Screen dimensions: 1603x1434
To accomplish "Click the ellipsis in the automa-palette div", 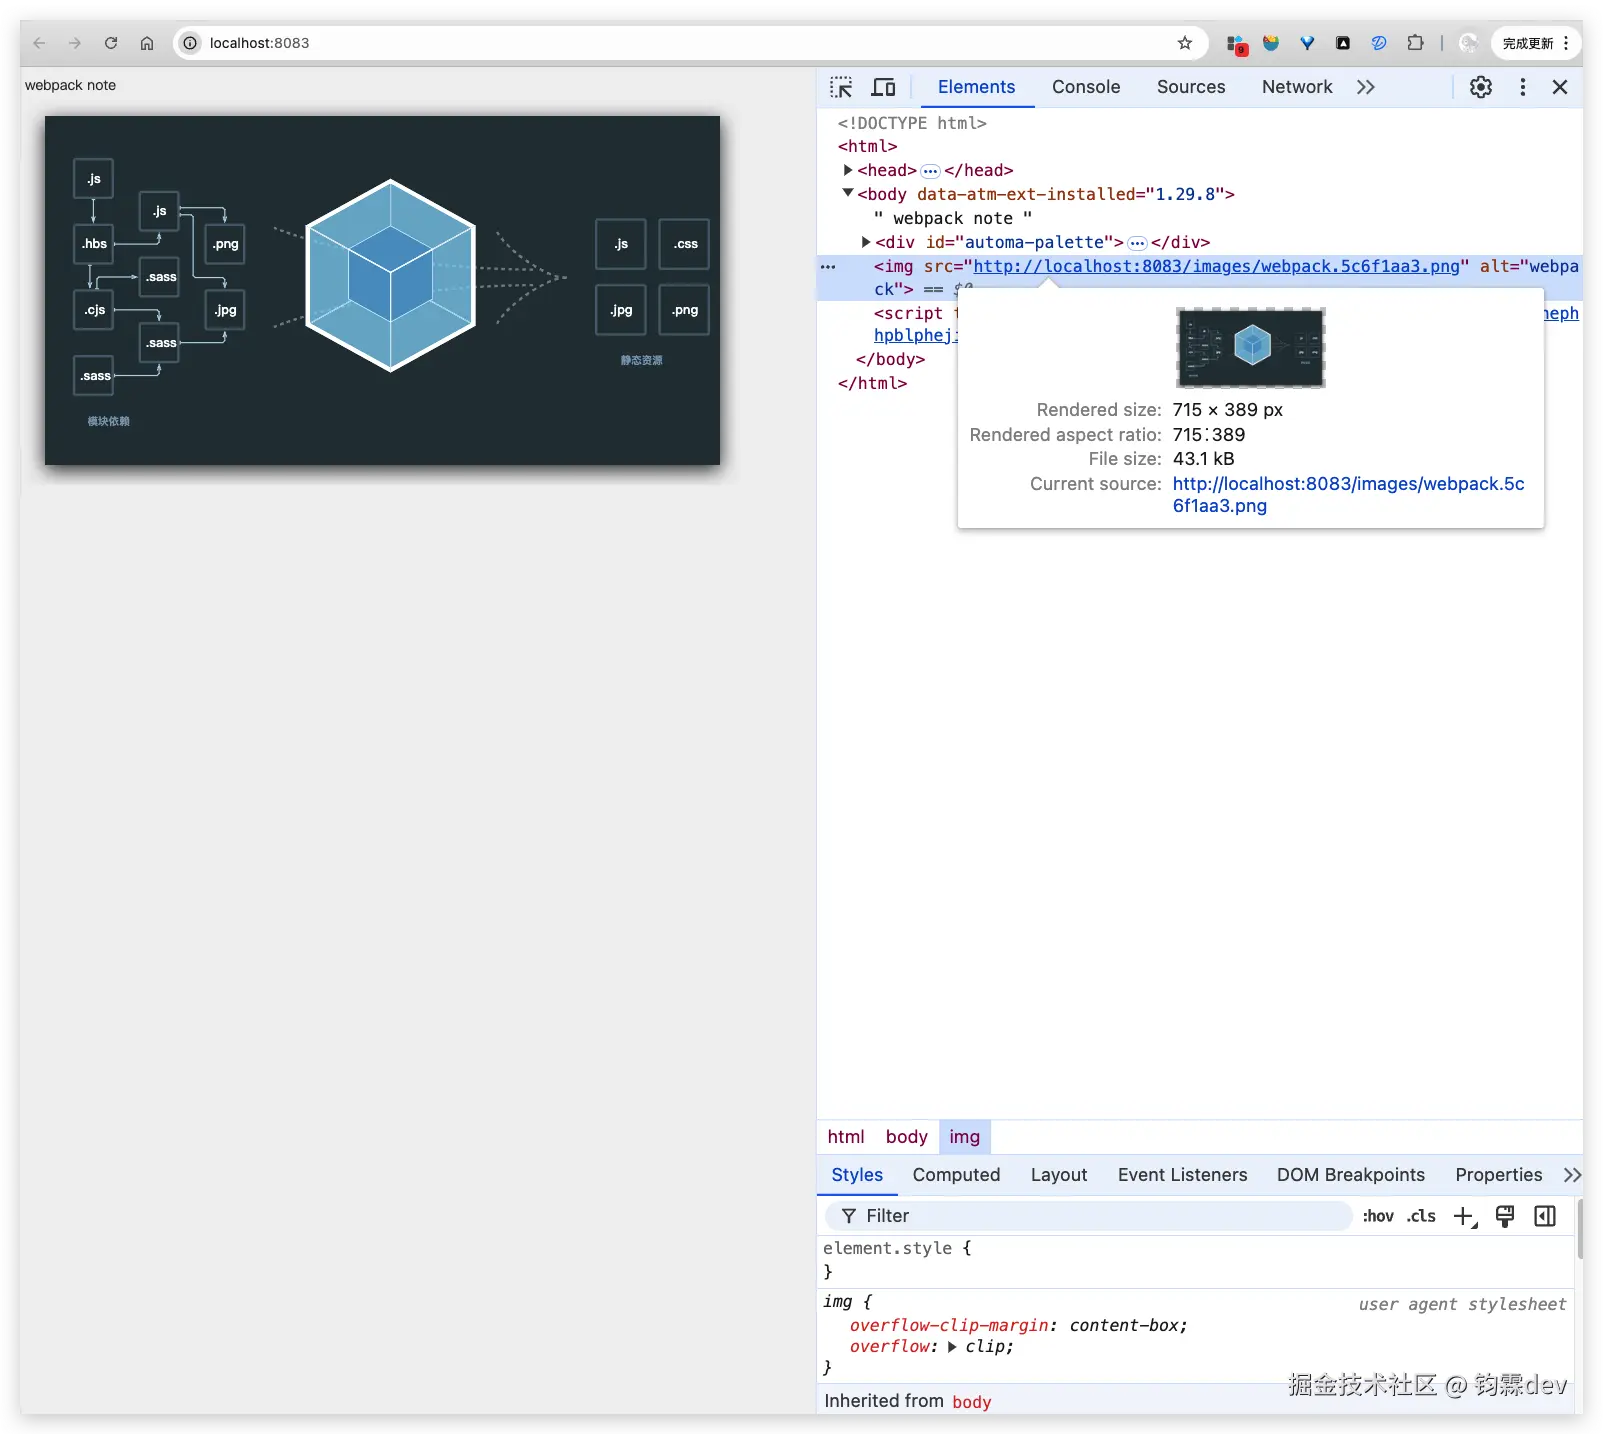I will pyautogui.click(x=1137, y=243).
